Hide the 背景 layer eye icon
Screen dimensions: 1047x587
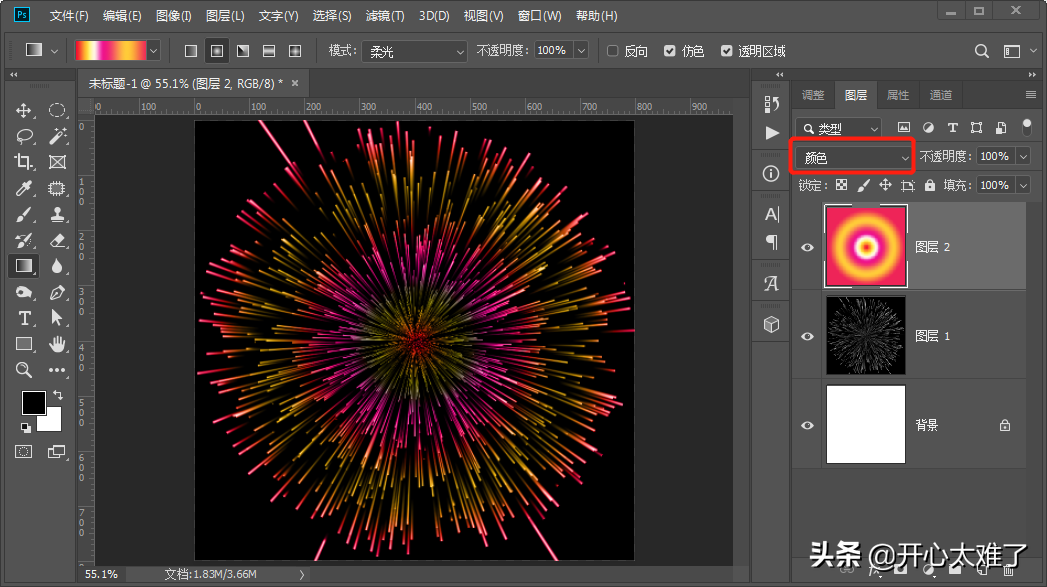pyautogui.click(x=807, y=425)
